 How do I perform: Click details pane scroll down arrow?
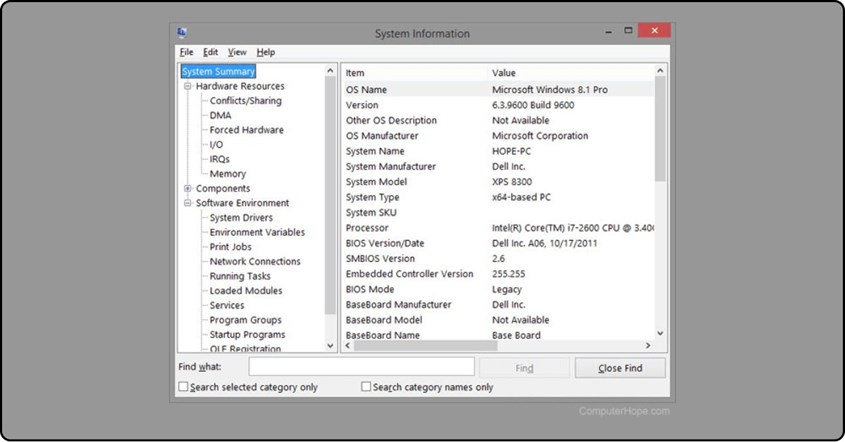coord(660,334)
